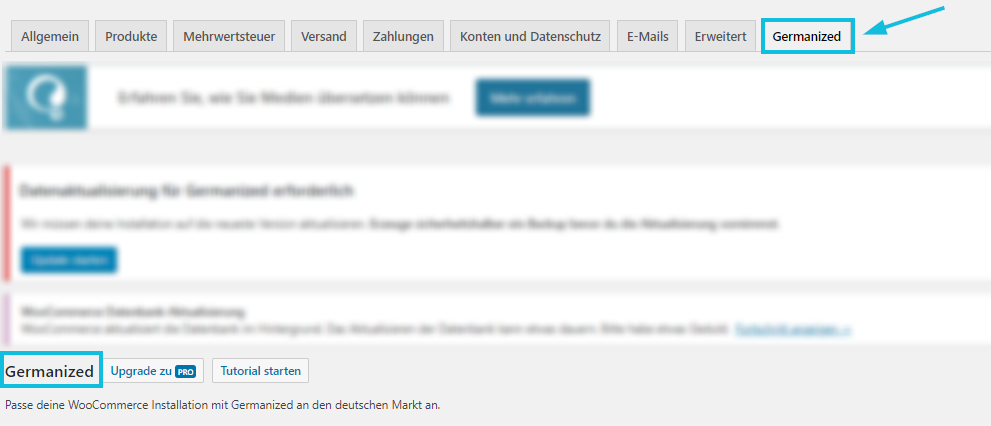Switch to Konten und Datenschutz tab

pyautogui.click(x=530, y=36)
